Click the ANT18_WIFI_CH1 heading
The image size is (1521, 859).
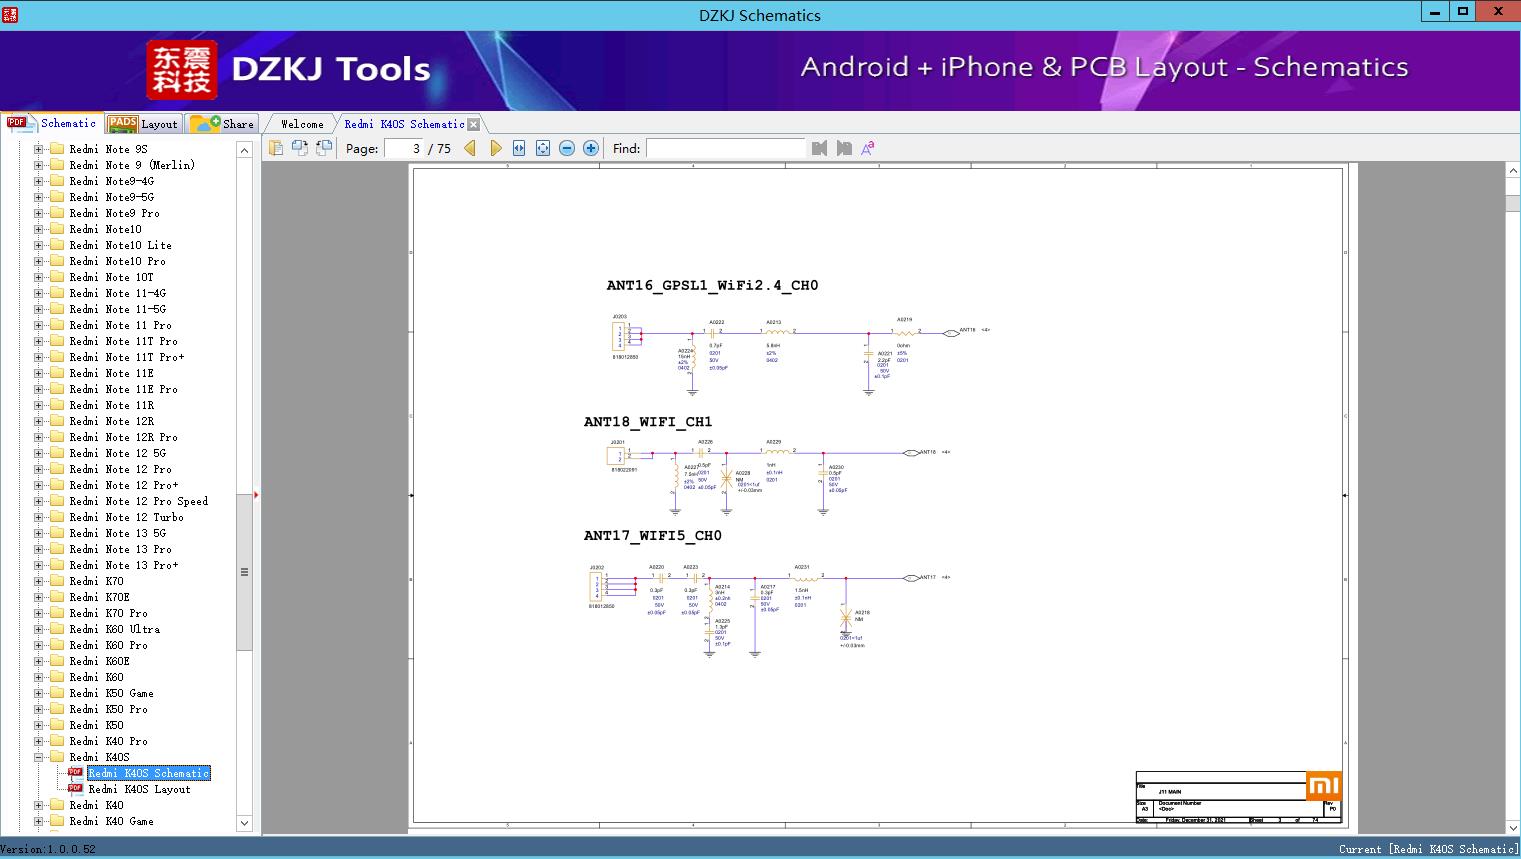pos(648,422)
